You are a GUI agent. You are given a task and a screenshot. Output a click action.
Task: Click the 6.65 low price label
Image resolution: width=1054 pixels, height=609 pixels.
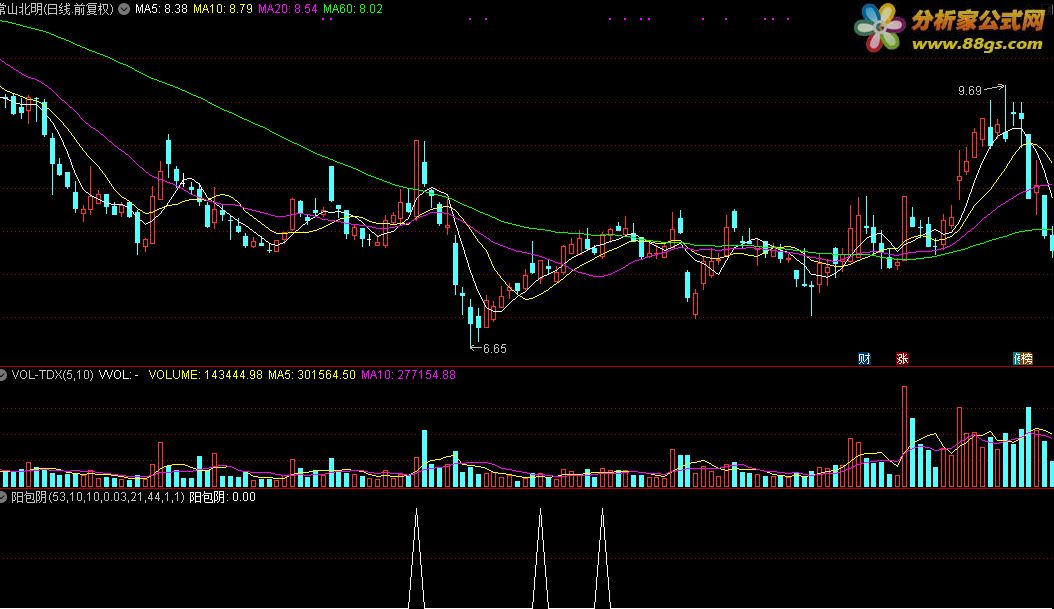[x=495, y=349]
